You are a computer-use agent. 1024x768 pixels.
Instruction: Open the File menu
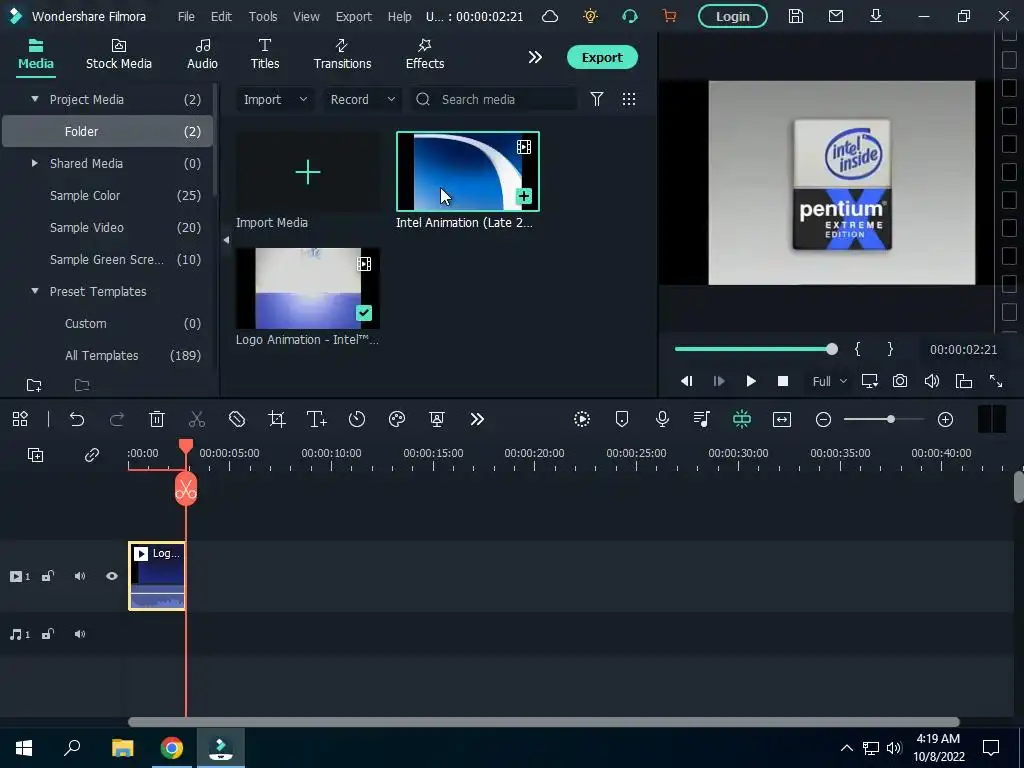[x=186, y=16]
